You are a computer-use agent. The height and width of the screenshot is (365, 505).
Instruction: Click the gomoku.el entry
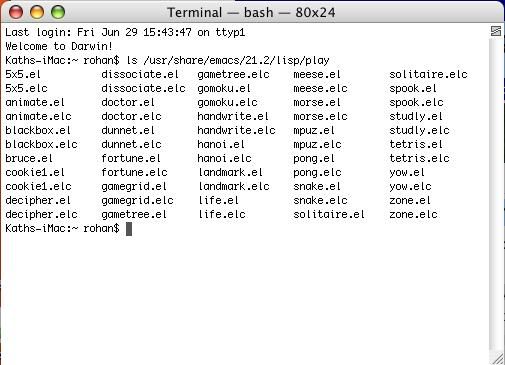224,89
